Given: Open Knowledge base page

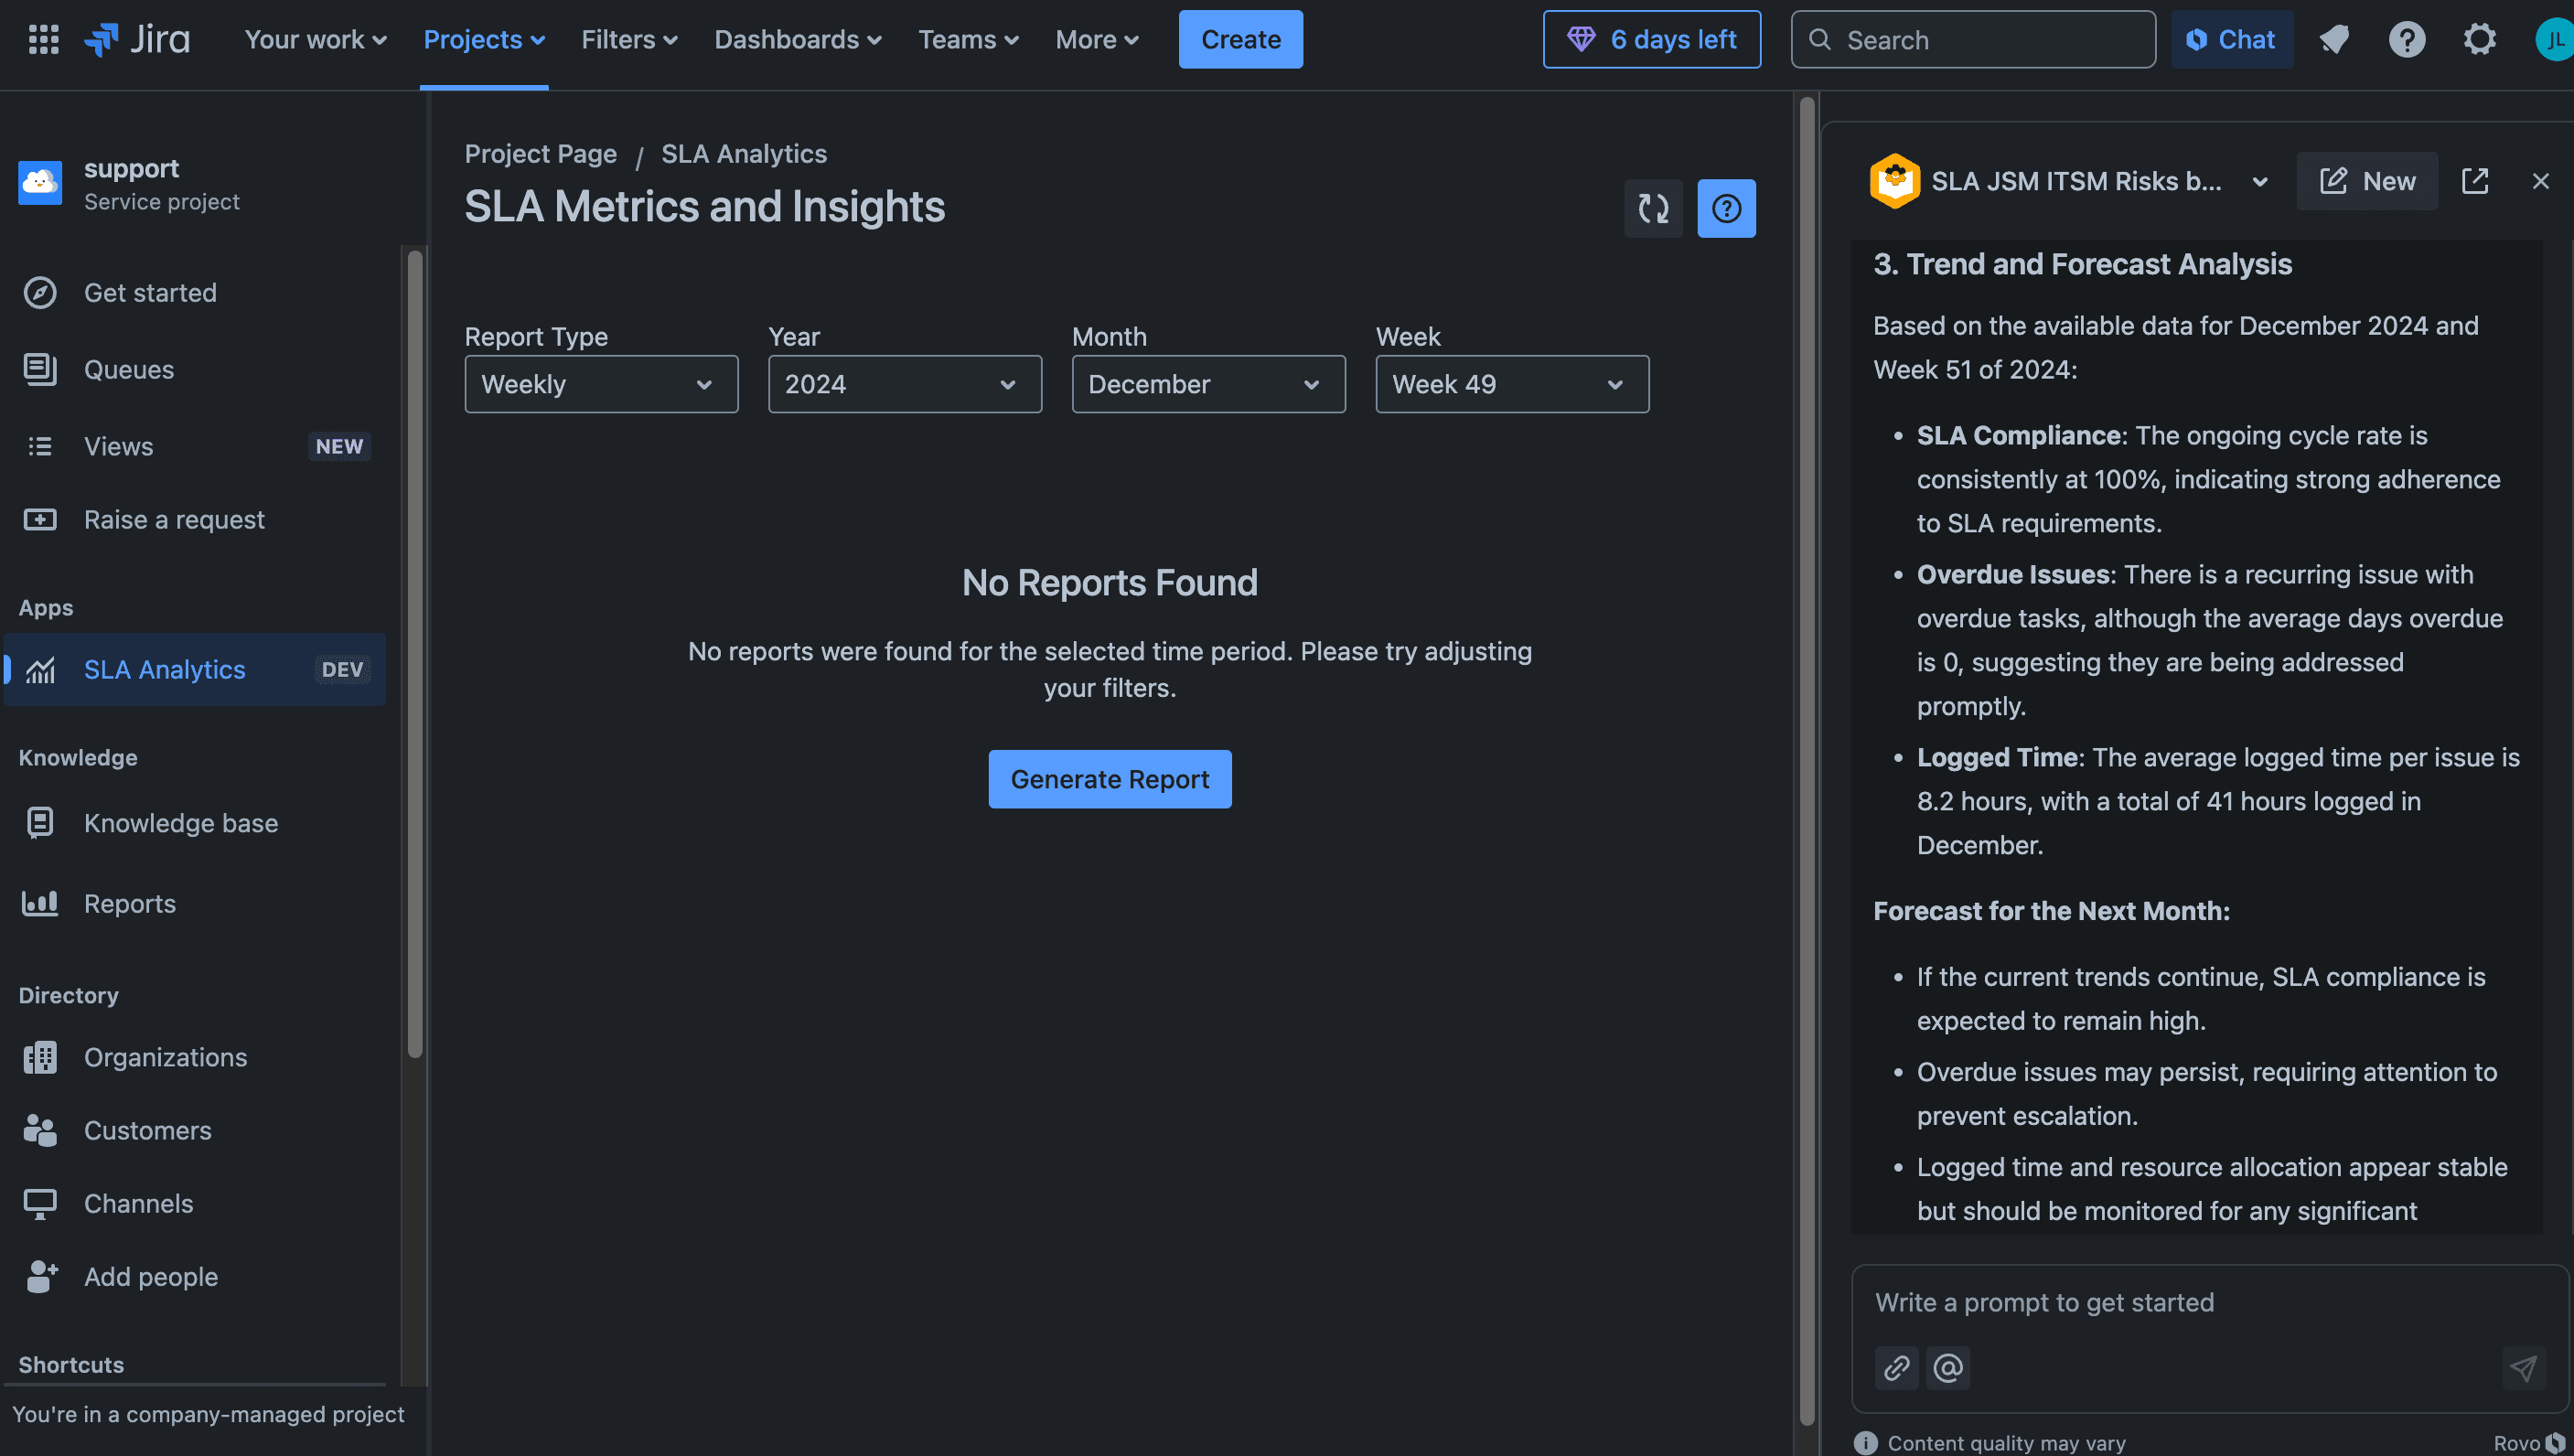Looking at the screenshot, I should (x=195, y=822).
